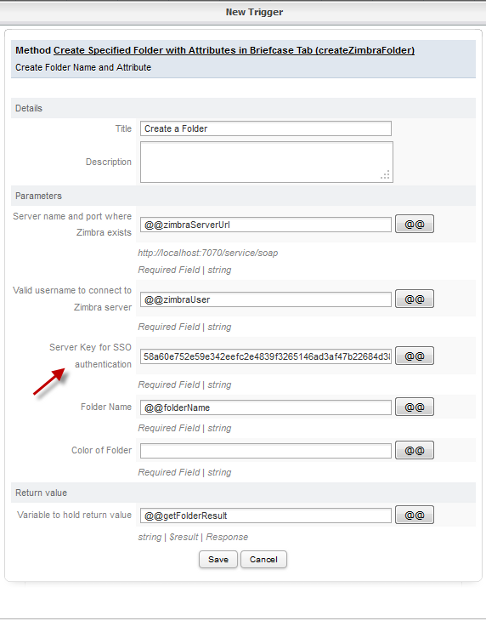This screenshot has width=486, height=621.
Task: Click @@ button next to Folder Name
Action: (x=414, y=407)
